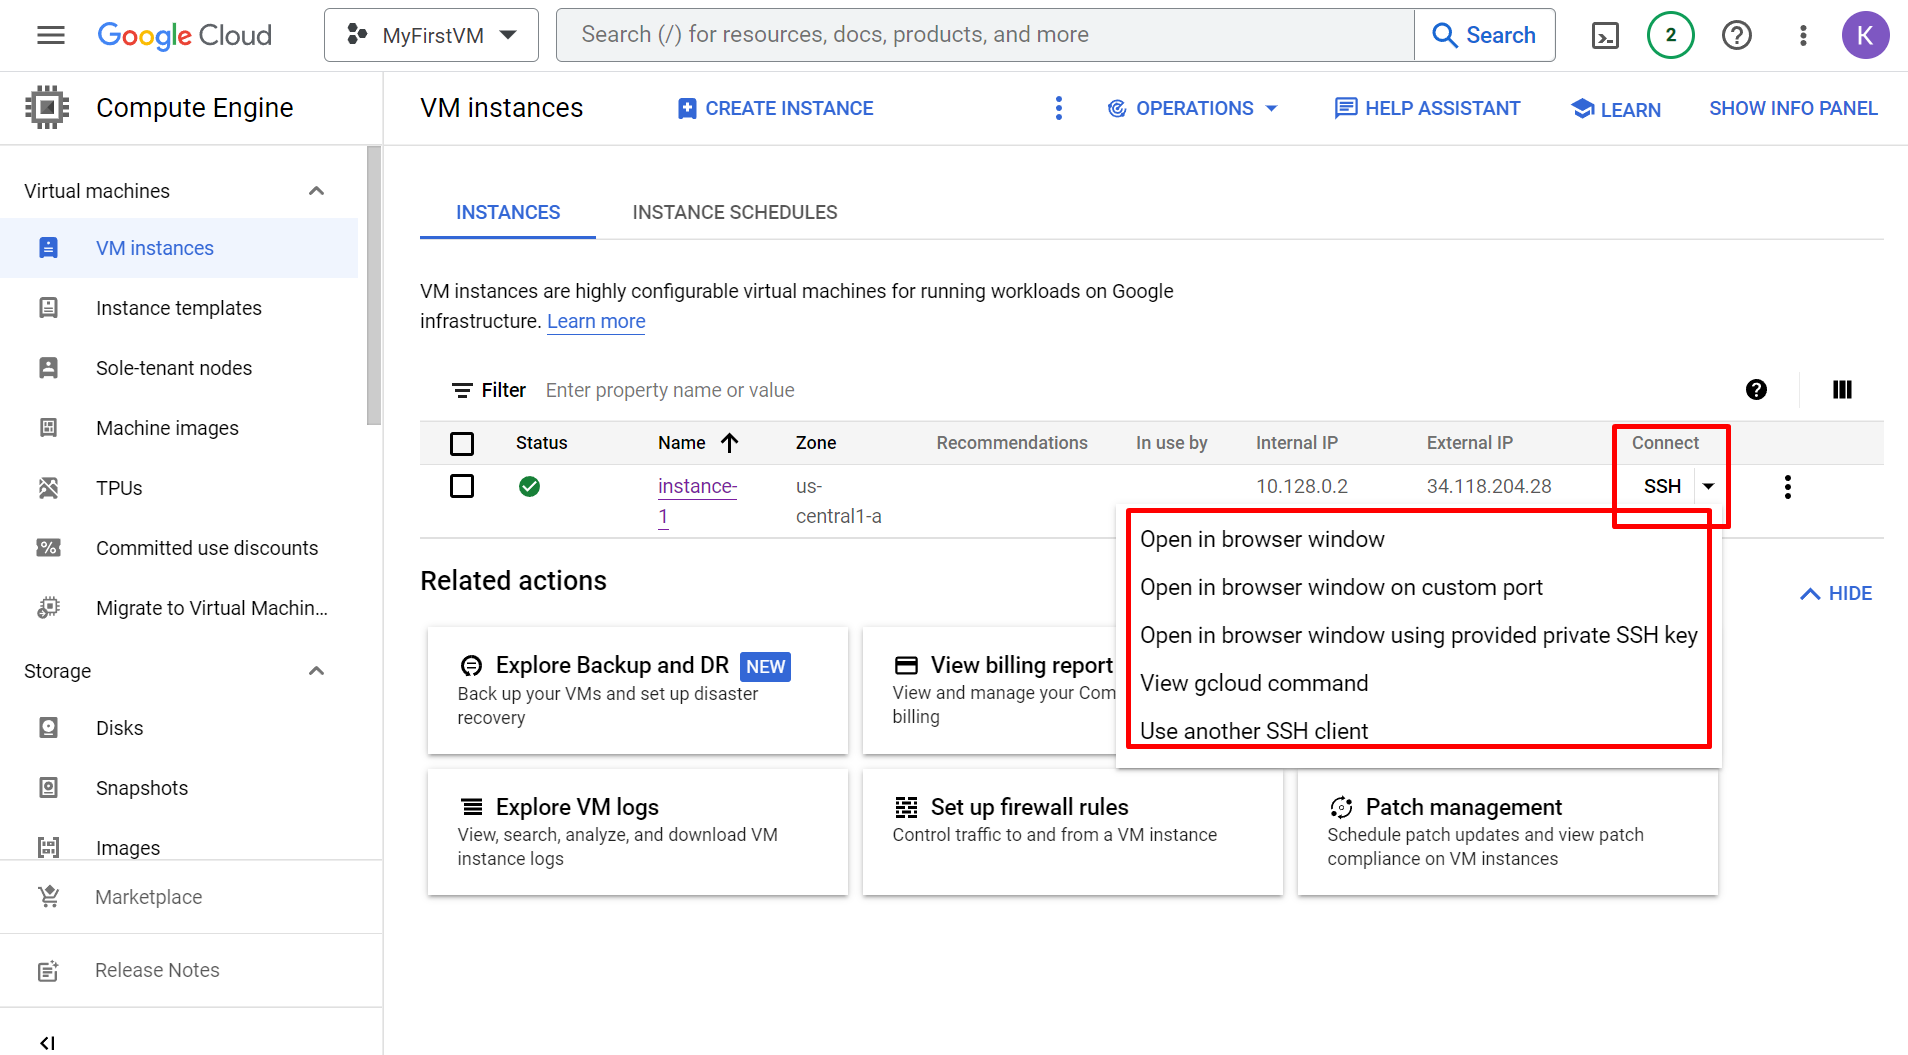Hide the Related actions panel
This screenshot has width=1908, height=1055.
1836,593
